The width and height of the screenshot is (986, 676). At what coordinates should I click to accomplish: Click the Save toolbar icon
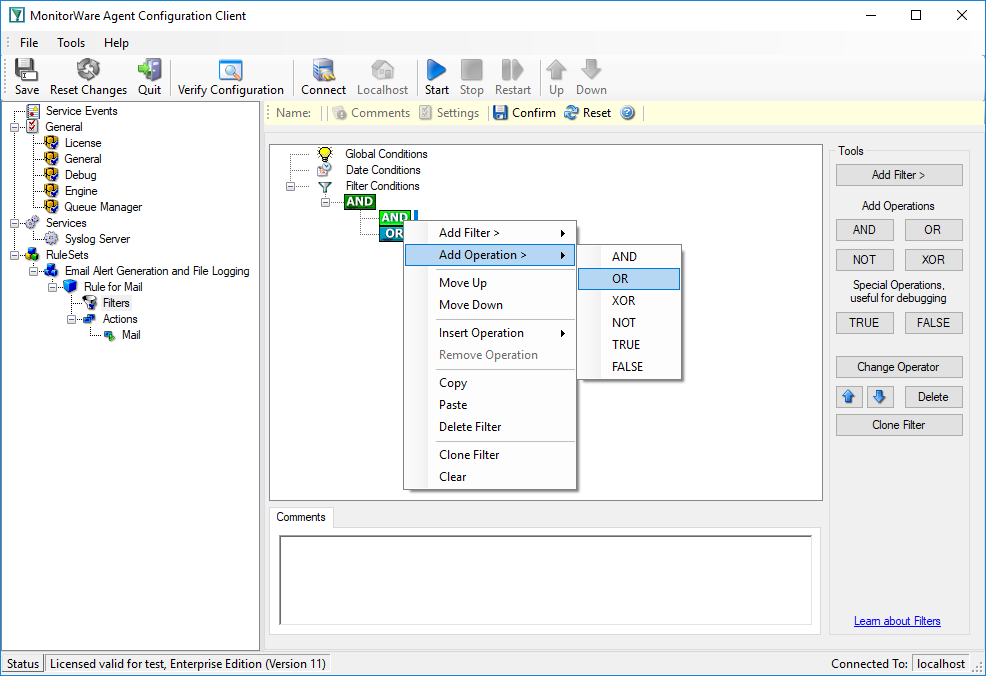(26, 70)
